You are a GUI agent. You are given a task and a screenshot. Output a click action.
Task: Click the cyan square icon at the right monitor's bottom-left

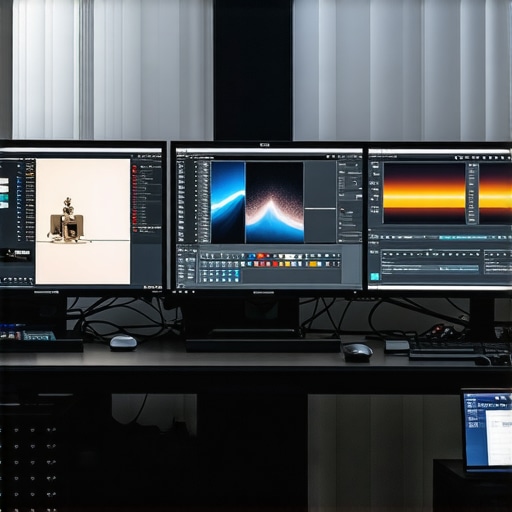375,276
